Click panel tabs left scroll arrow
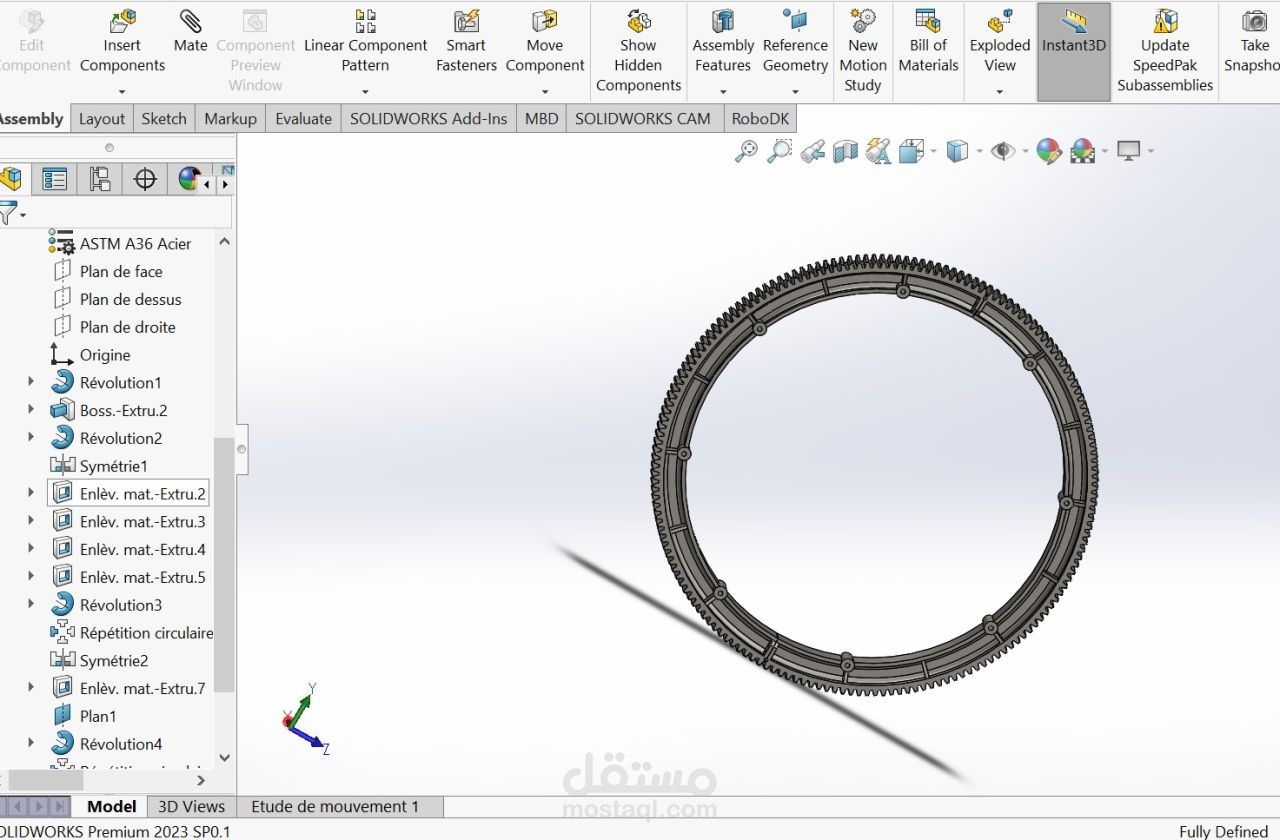The width and height of the screenshot is (1280, 840). coord(208,184)
